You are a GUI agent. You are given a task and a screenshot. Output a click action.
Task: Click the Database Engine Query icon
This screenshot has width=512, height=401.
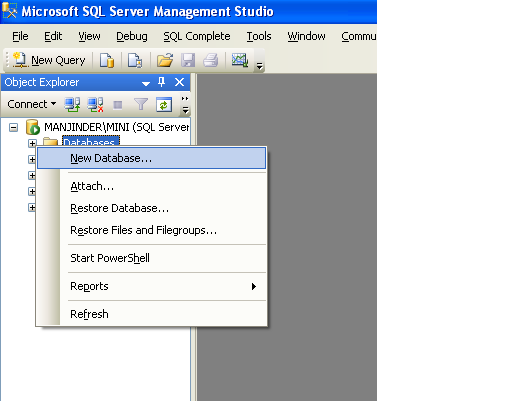[x=107, y=60]
